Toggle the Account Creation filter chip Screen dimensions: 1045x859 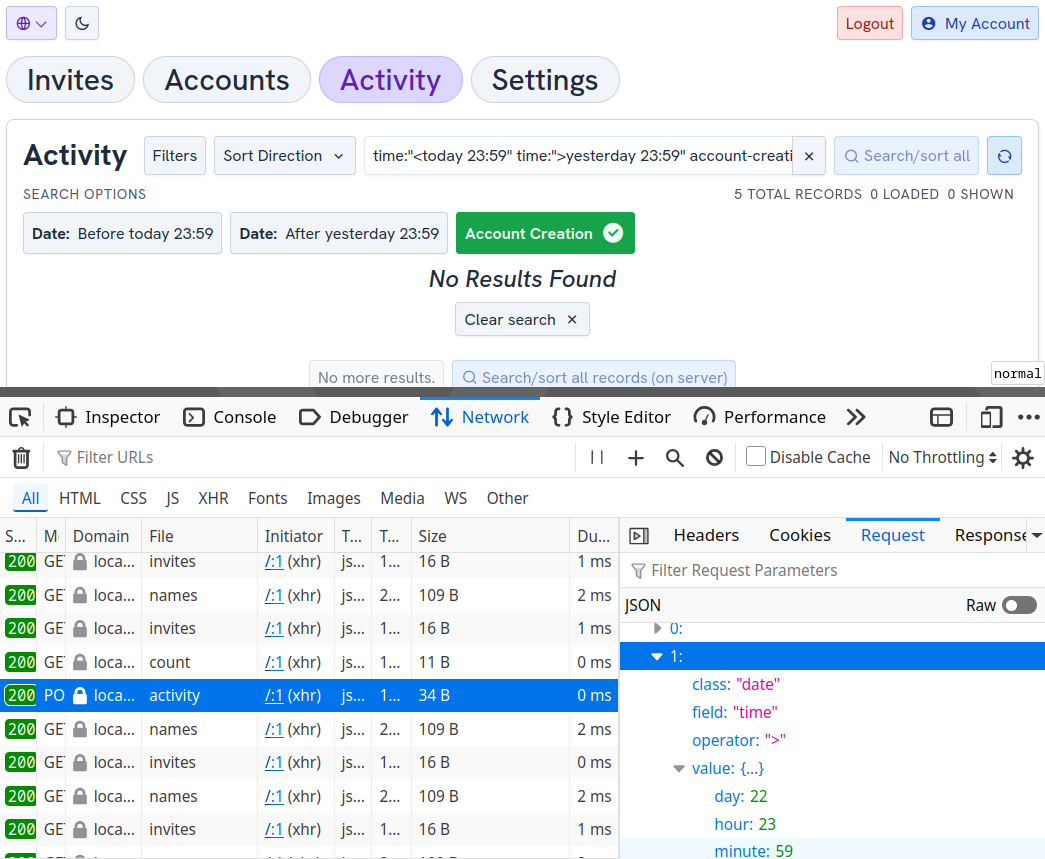tap(545, 233)
